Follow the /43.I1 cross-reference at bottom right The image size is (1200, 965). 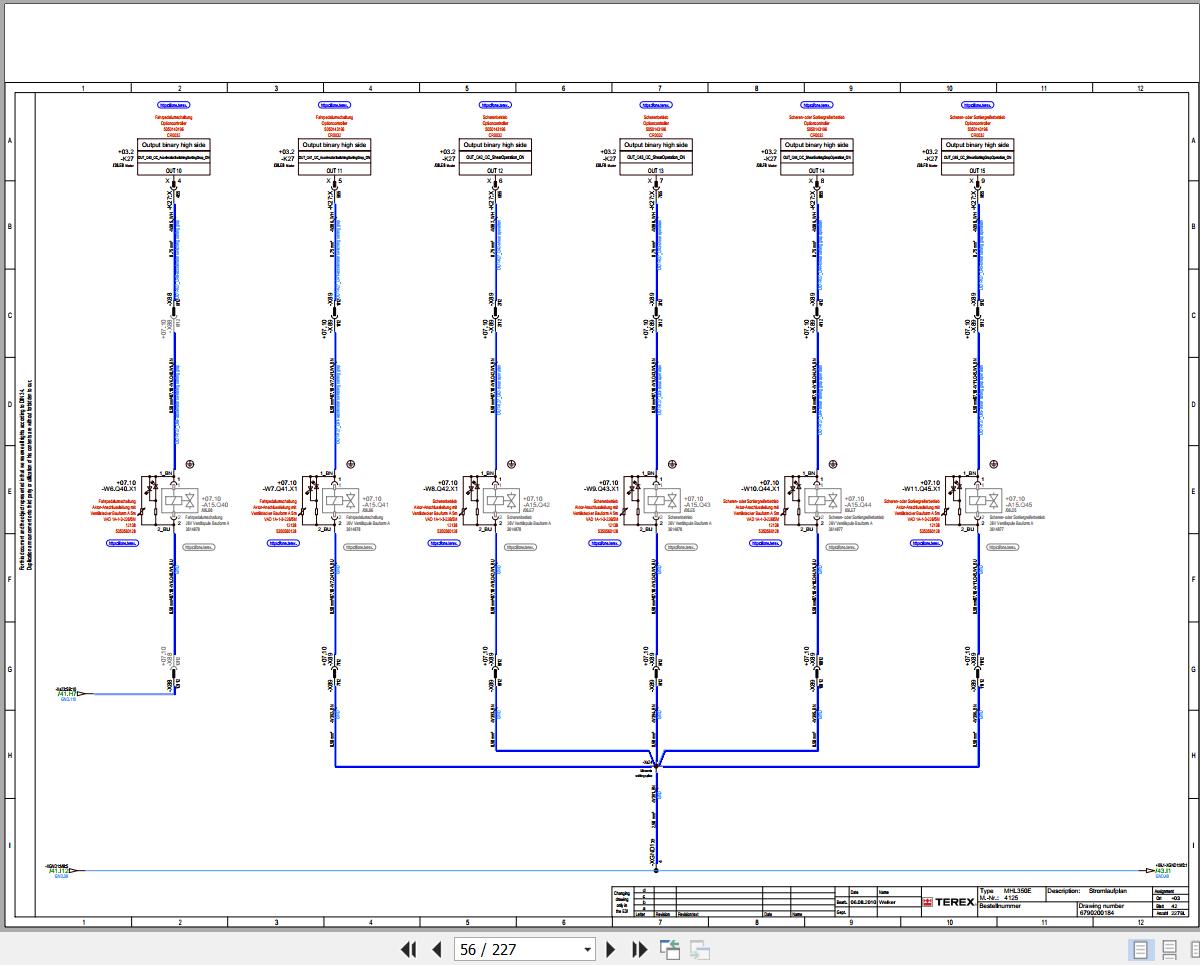(1163, 870)
